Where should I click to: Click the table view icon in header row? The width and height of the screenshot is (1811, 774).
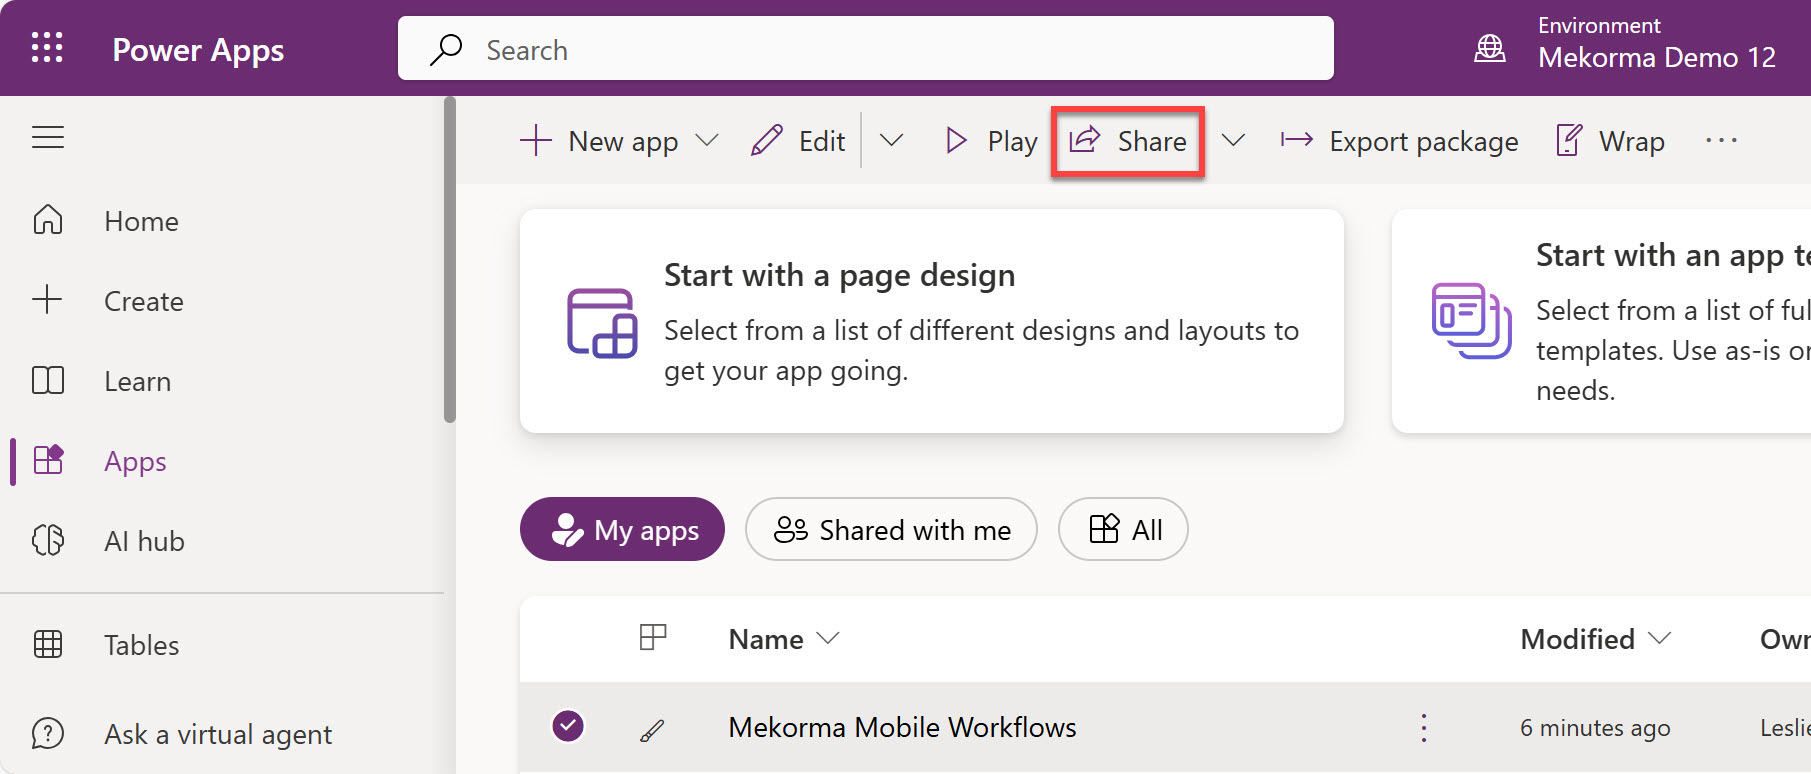click(x=652, y=637)
